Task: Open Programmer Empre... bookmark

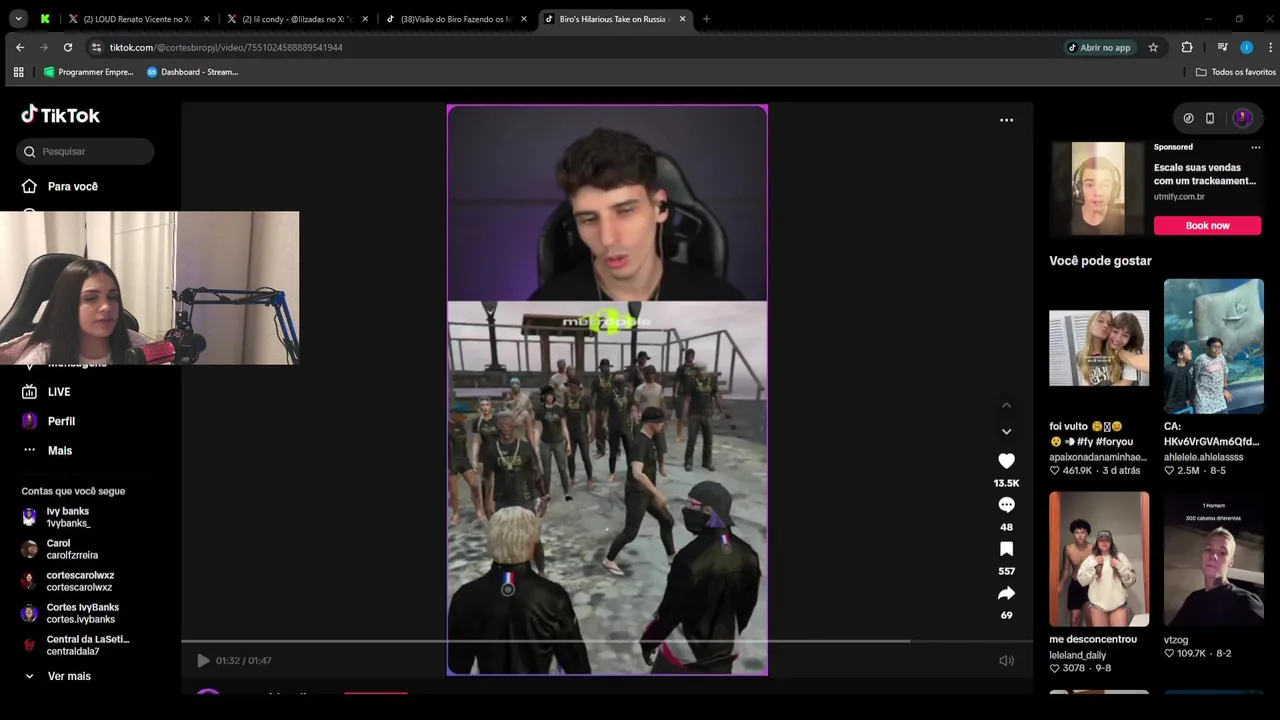Action: tap(88, 72)
